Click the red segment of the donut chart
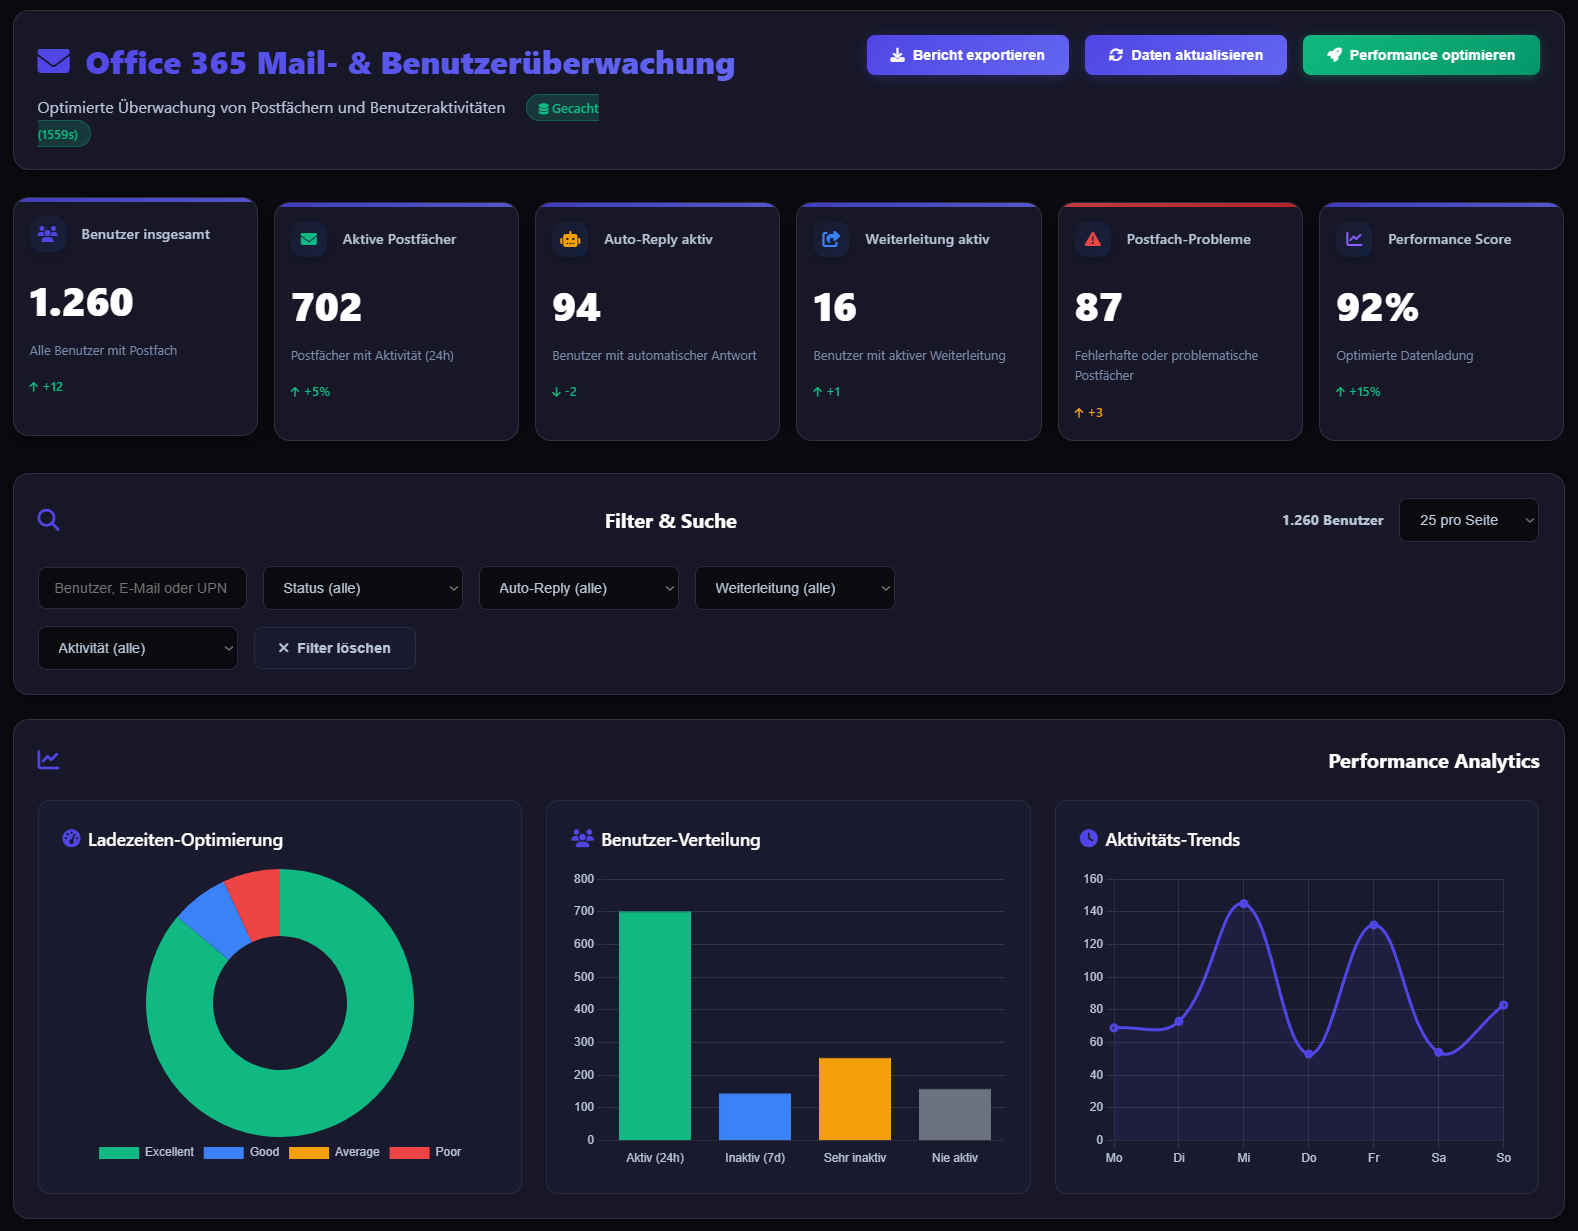This screenshot has width=1578, height=1231. pyautogui.click(x=257, y=904)
